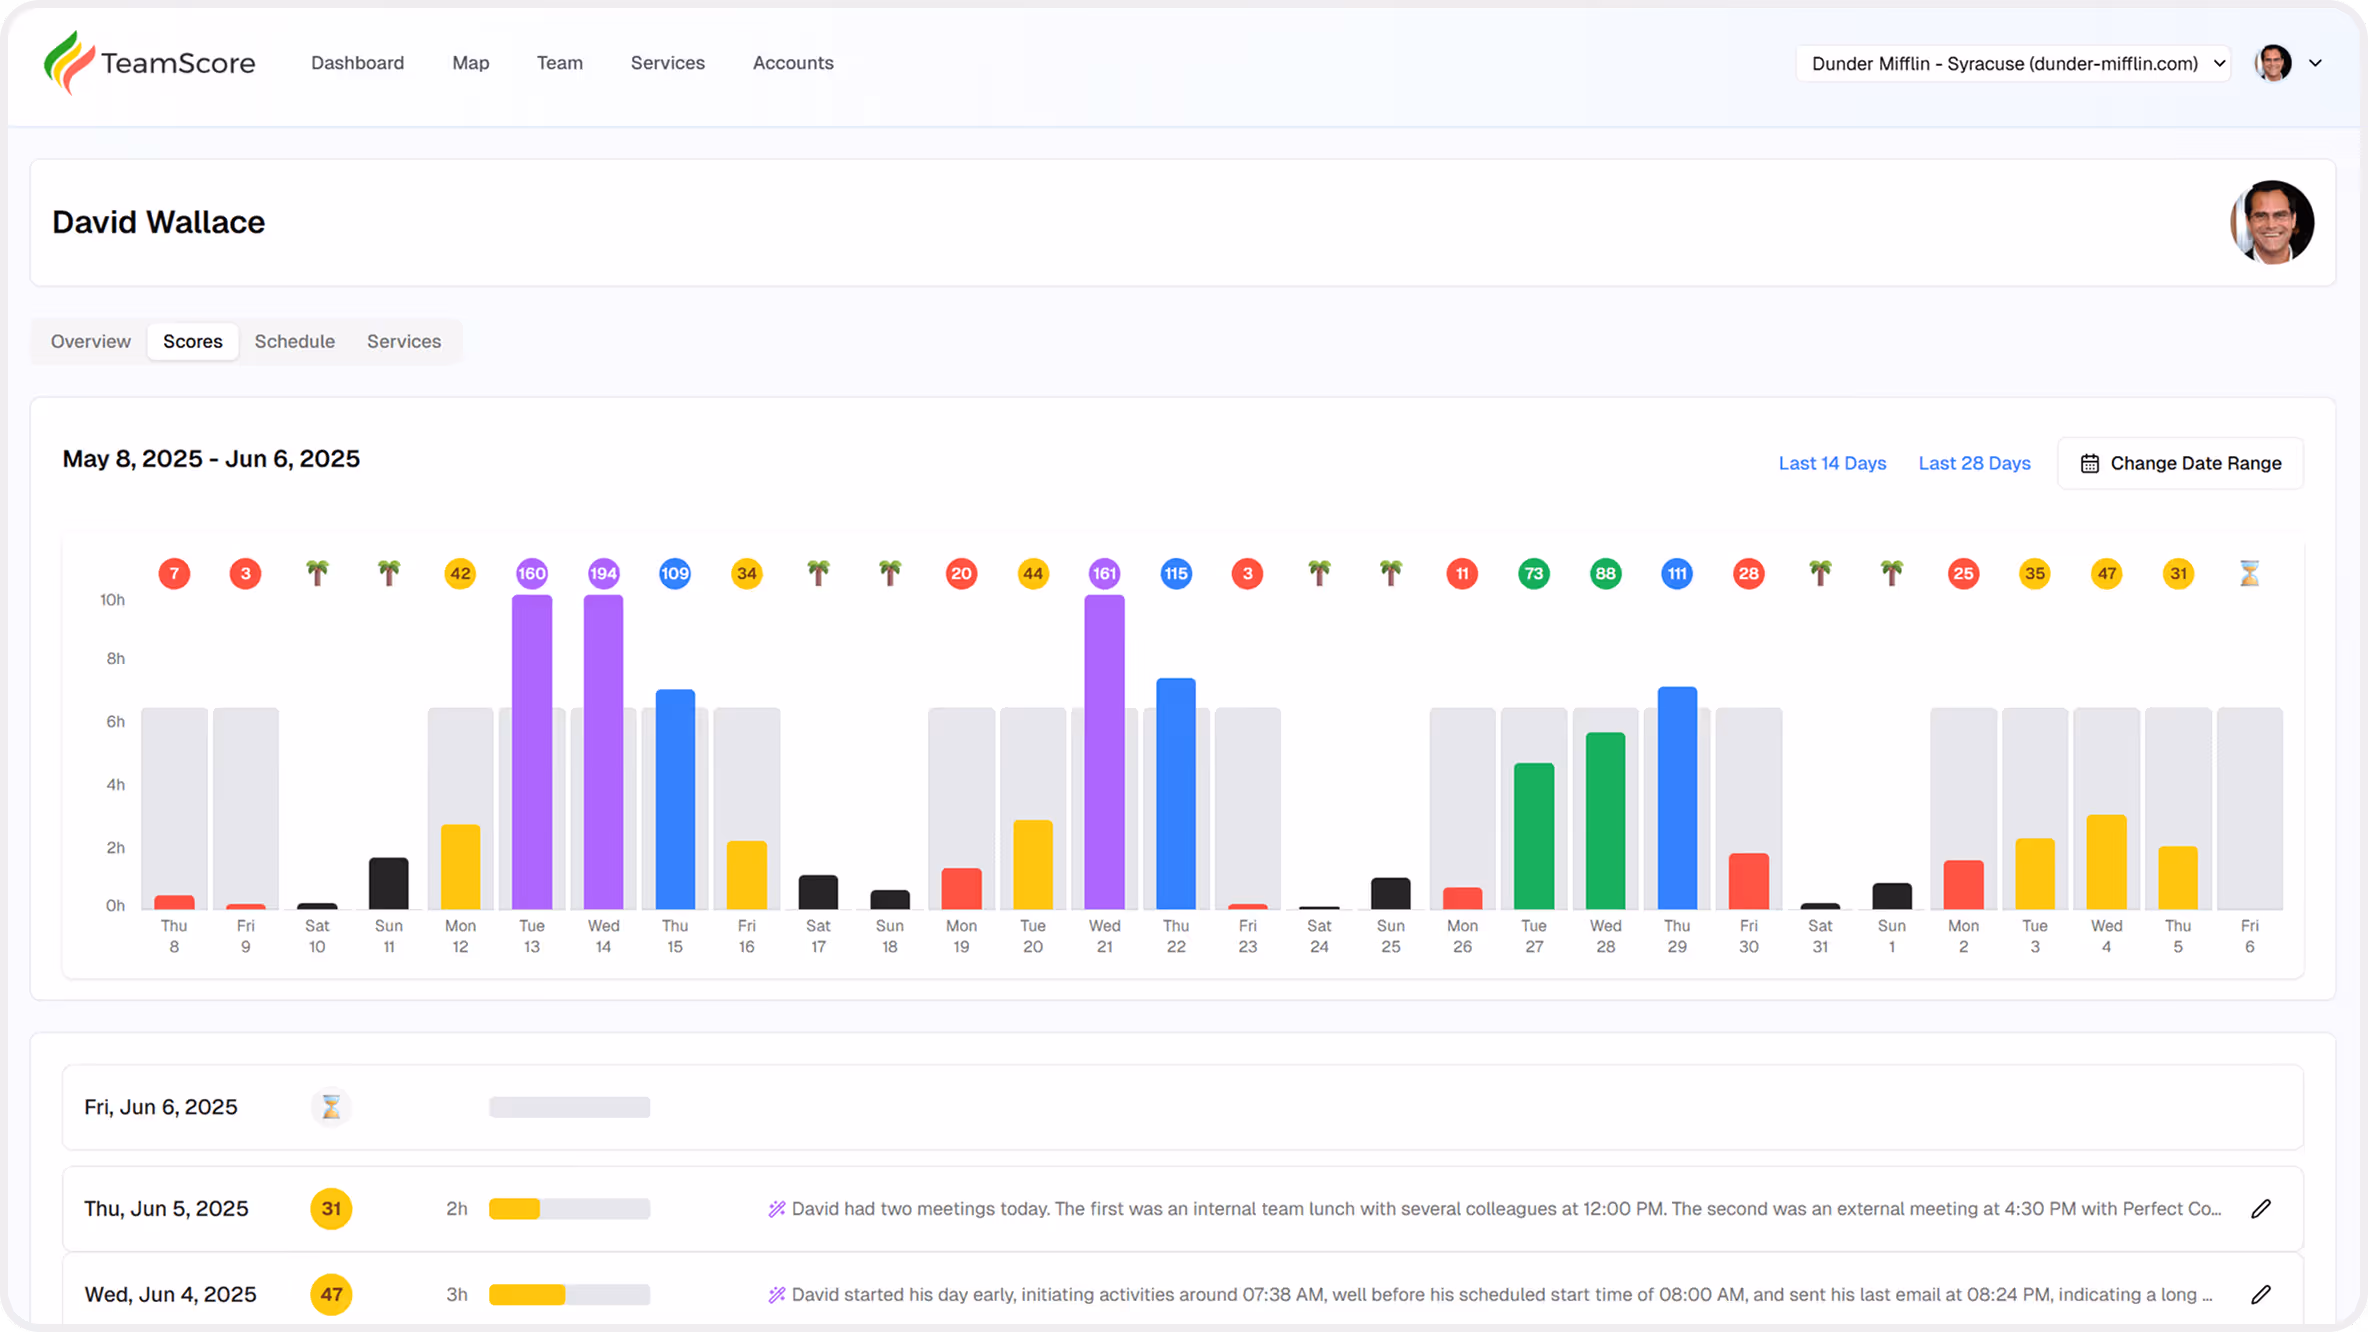Click the blue 115 score badge
The width and height of the screenshot is (2368, 1332).
pyautogui.click(x=1176, y=573)
